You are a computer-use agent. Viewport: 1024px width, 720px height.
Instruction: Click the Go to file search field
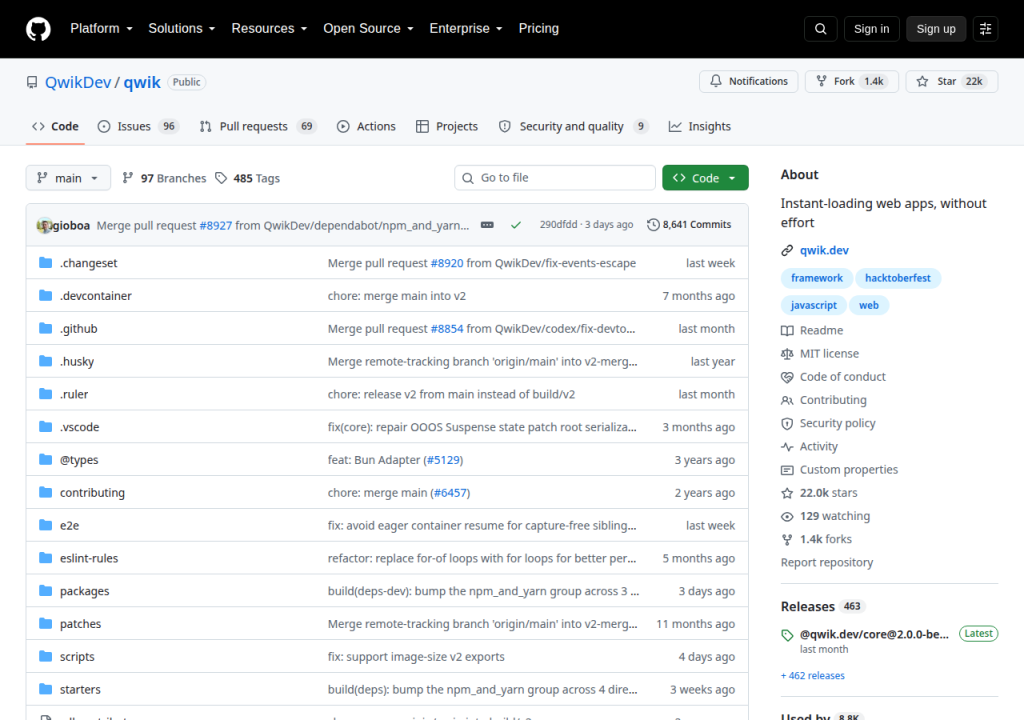tap(554, 178)
